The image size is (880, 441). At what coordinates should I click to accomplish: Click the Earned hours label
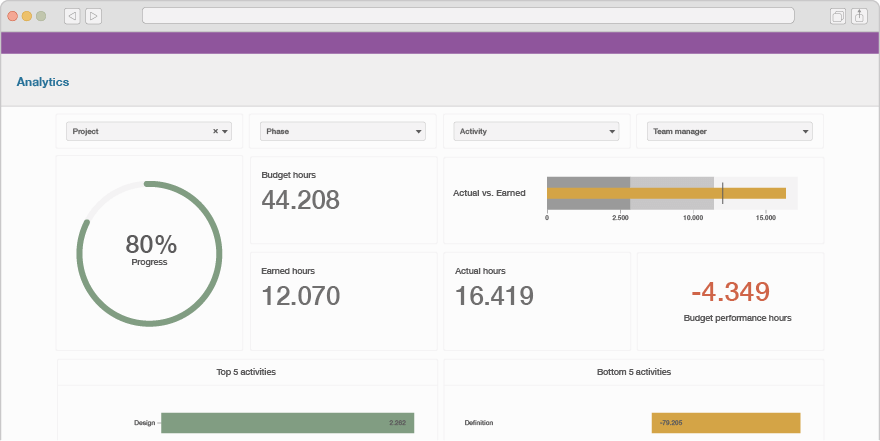(288, 271)
